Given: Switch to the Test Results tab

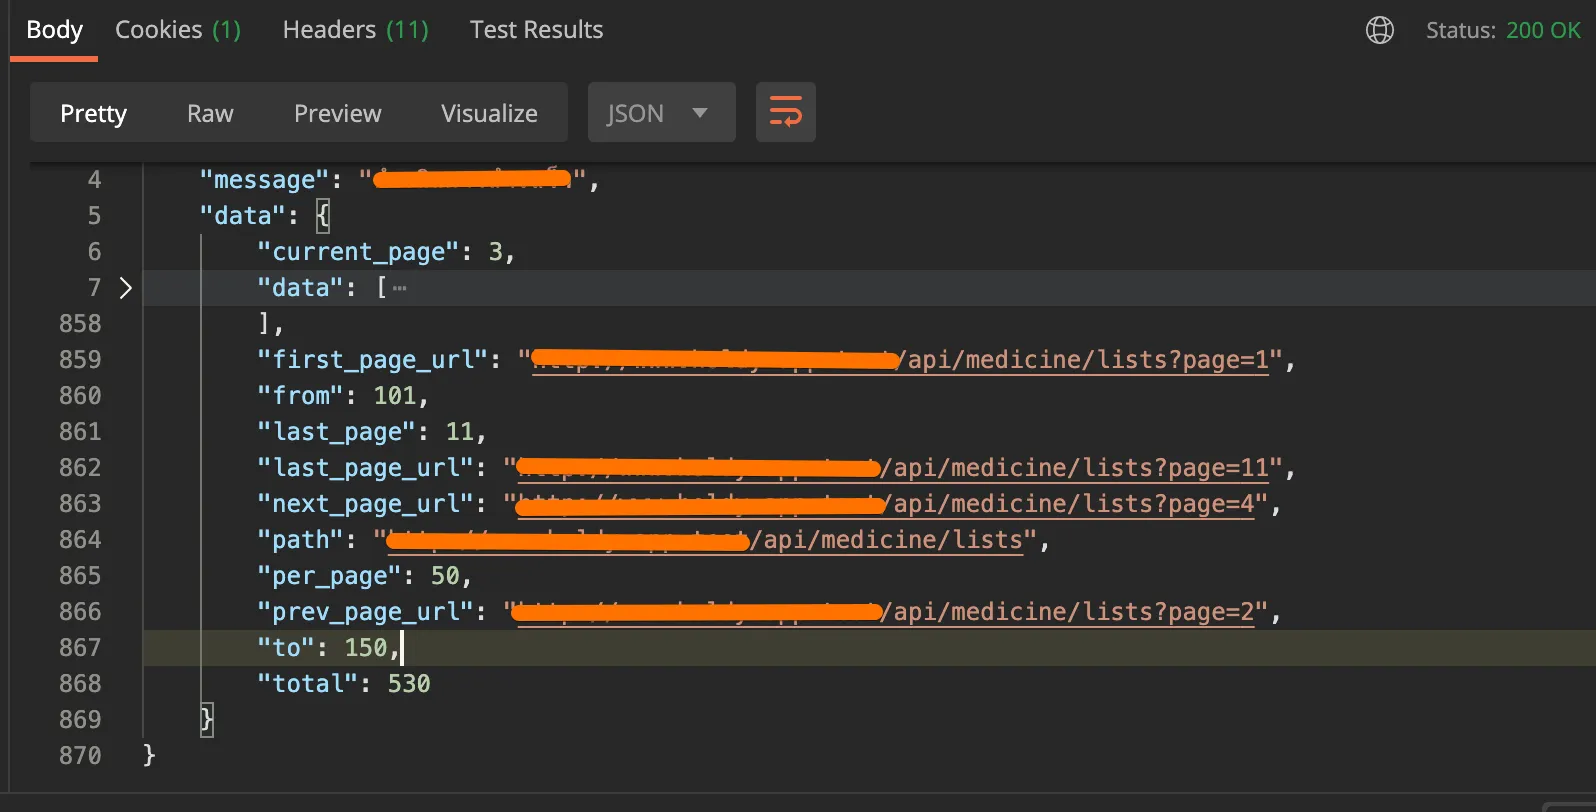Looking at the screenshot, I should 536,30.
